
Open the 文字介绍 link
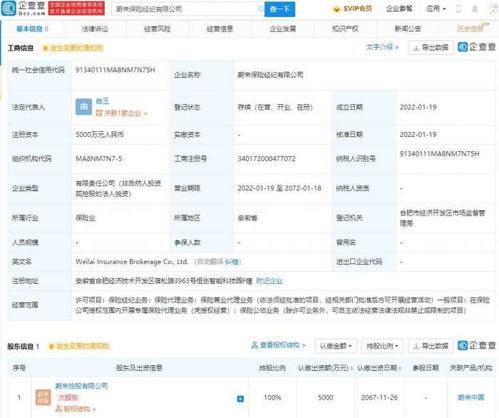click(x=382, y=47)
